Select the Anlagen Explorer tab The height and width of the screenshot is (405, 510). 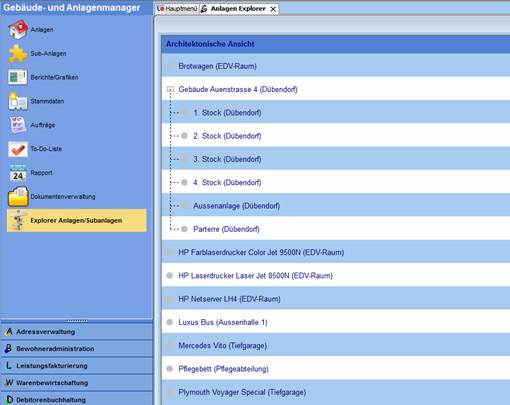point(238,9)
